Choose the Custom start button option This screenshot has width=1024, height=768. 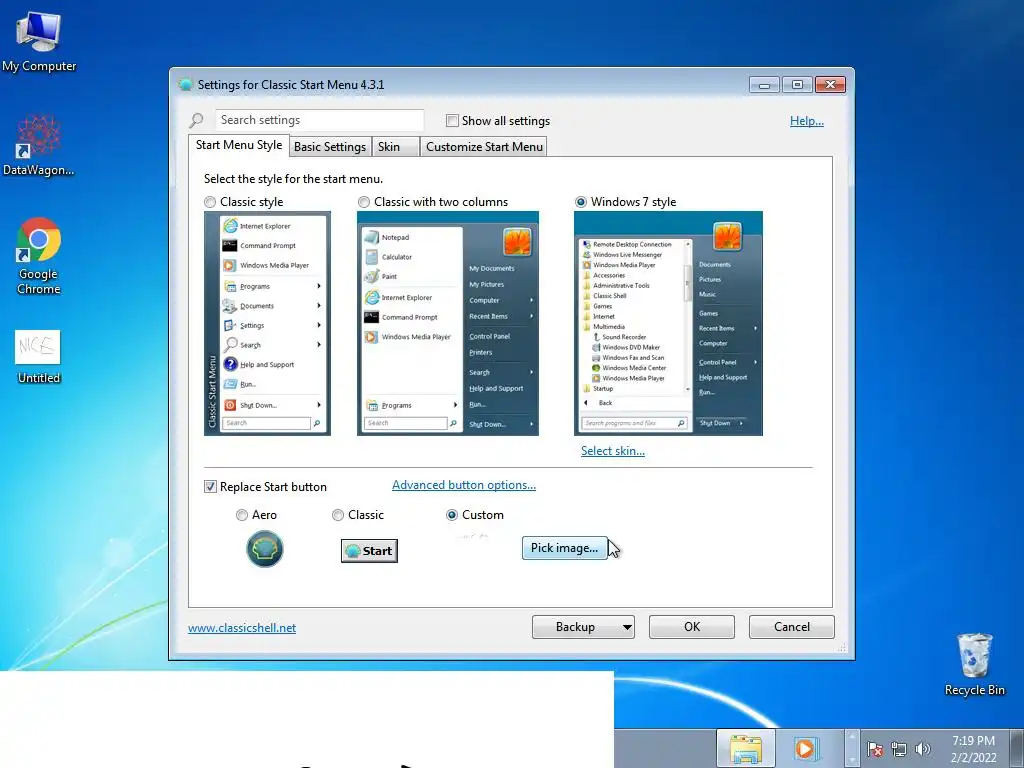pyautogui.click(x=451, y=515)
